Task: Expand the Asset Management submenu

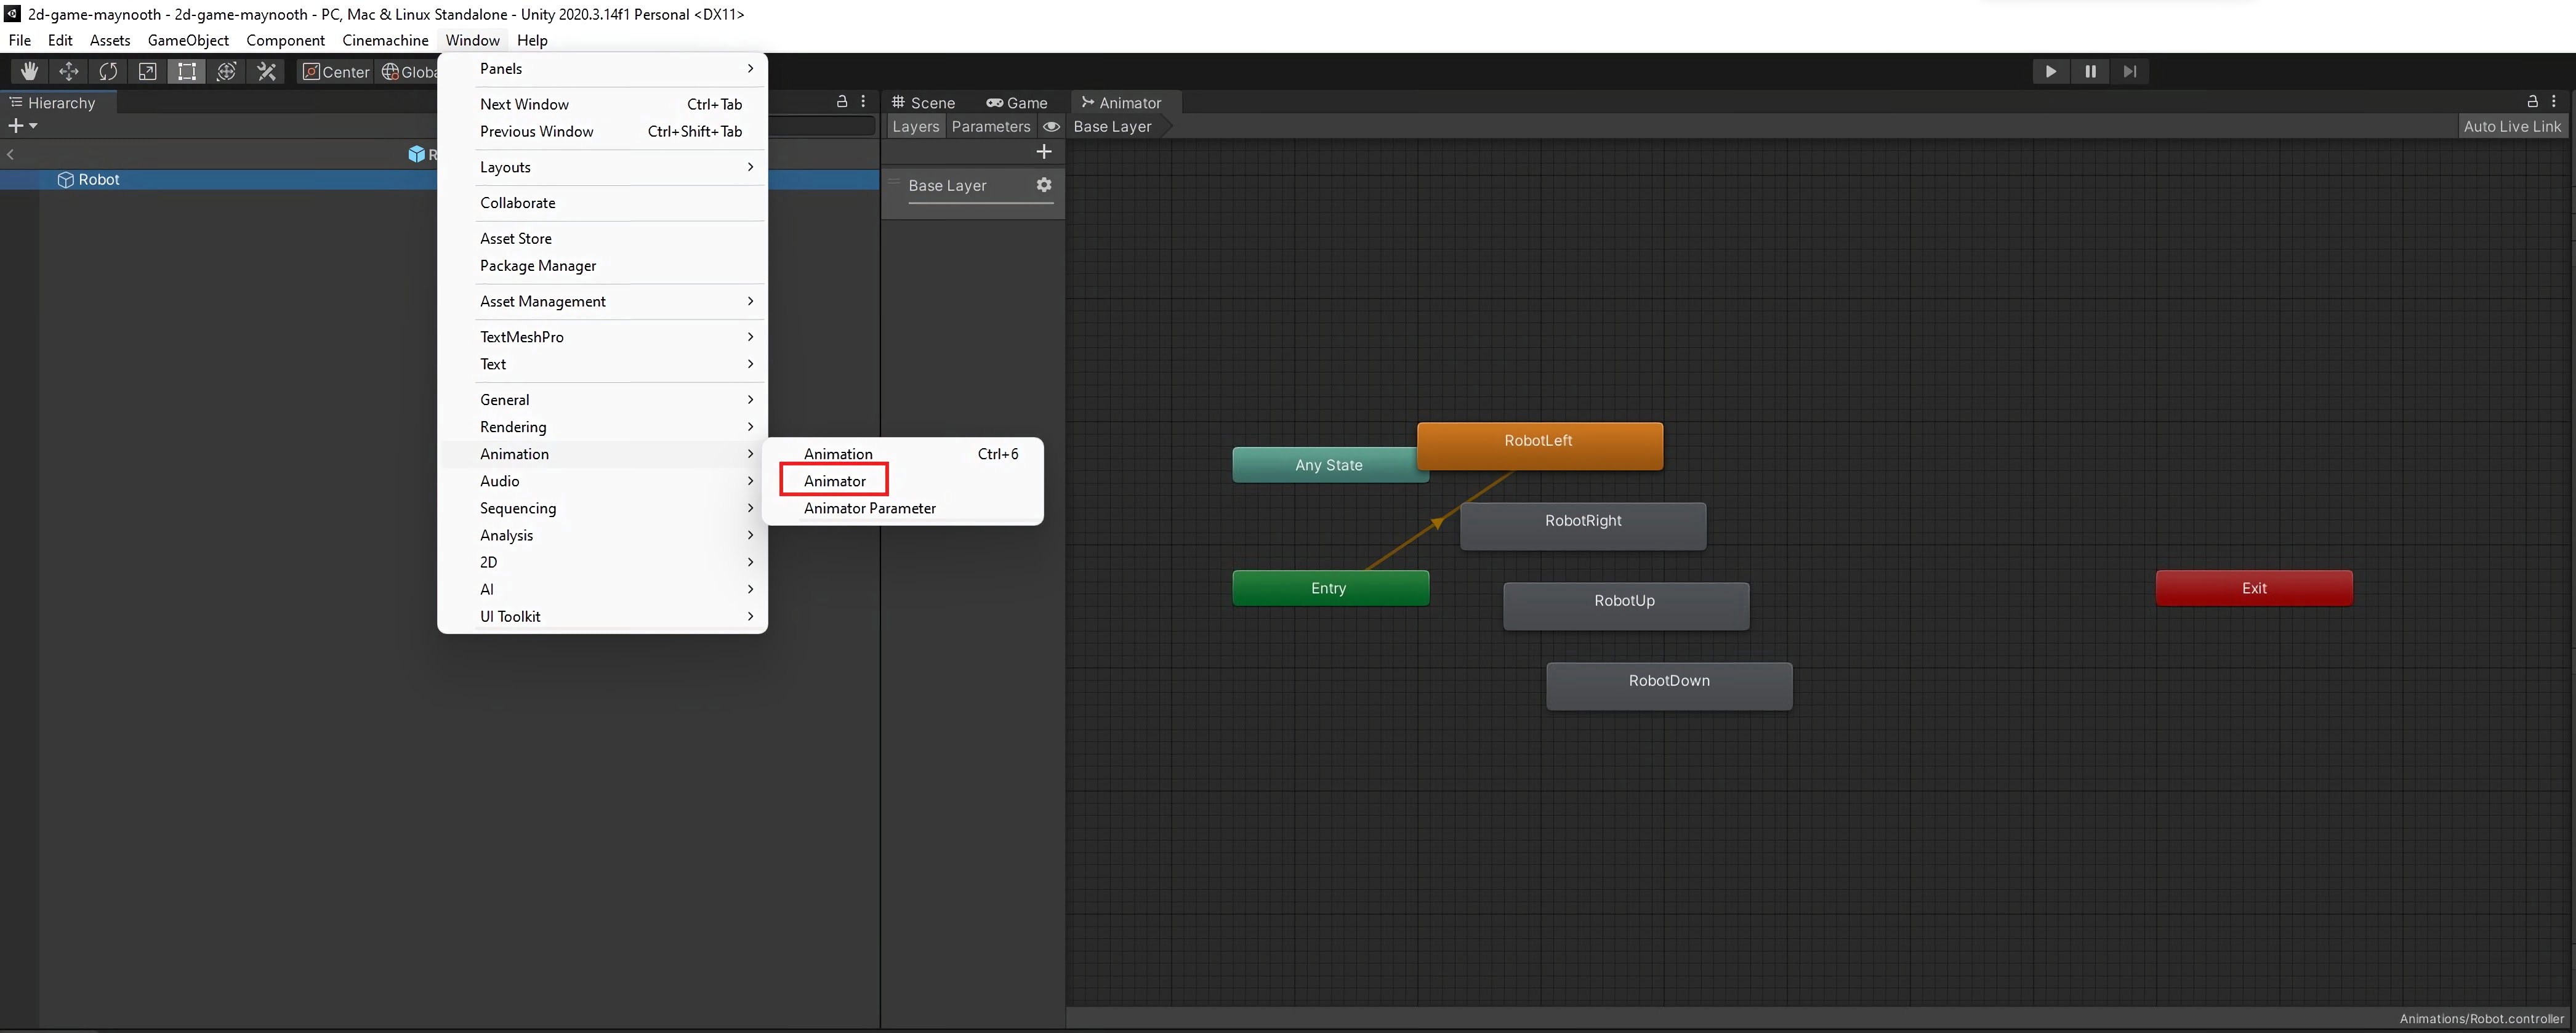Action: coord(603,301)
